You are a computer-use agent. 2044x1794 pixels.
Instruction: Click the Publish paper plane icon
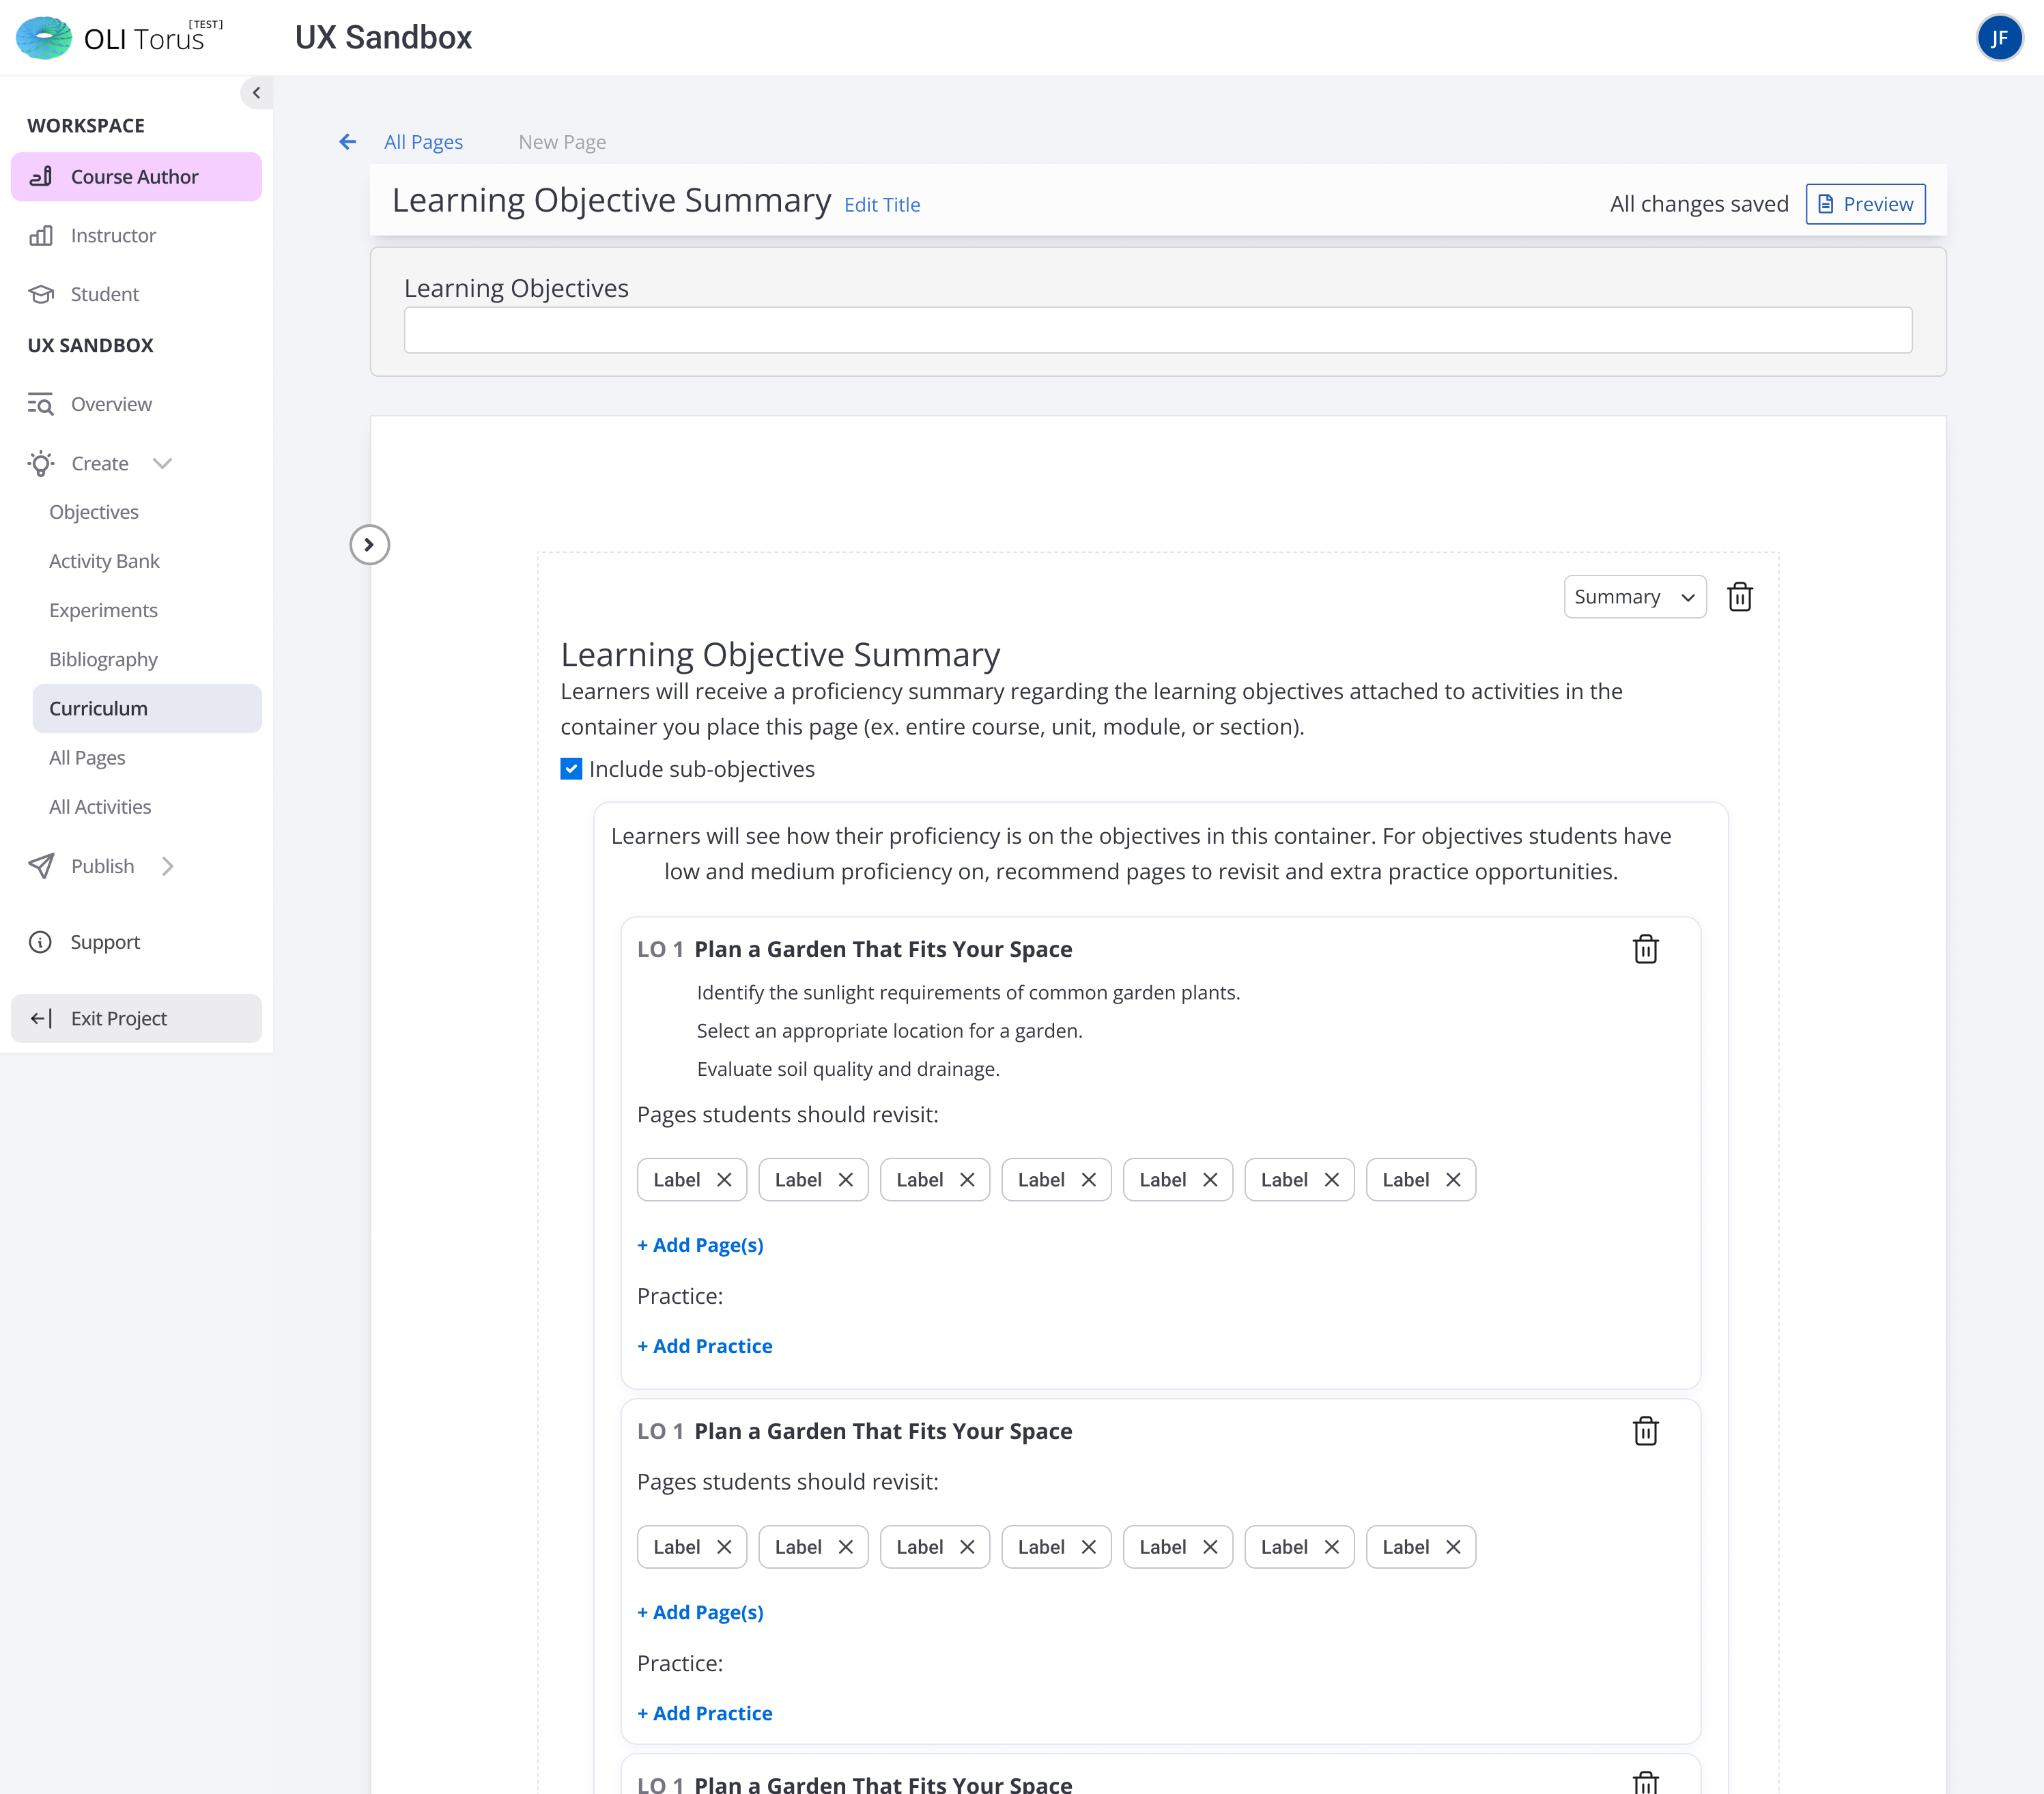(41, 866)
